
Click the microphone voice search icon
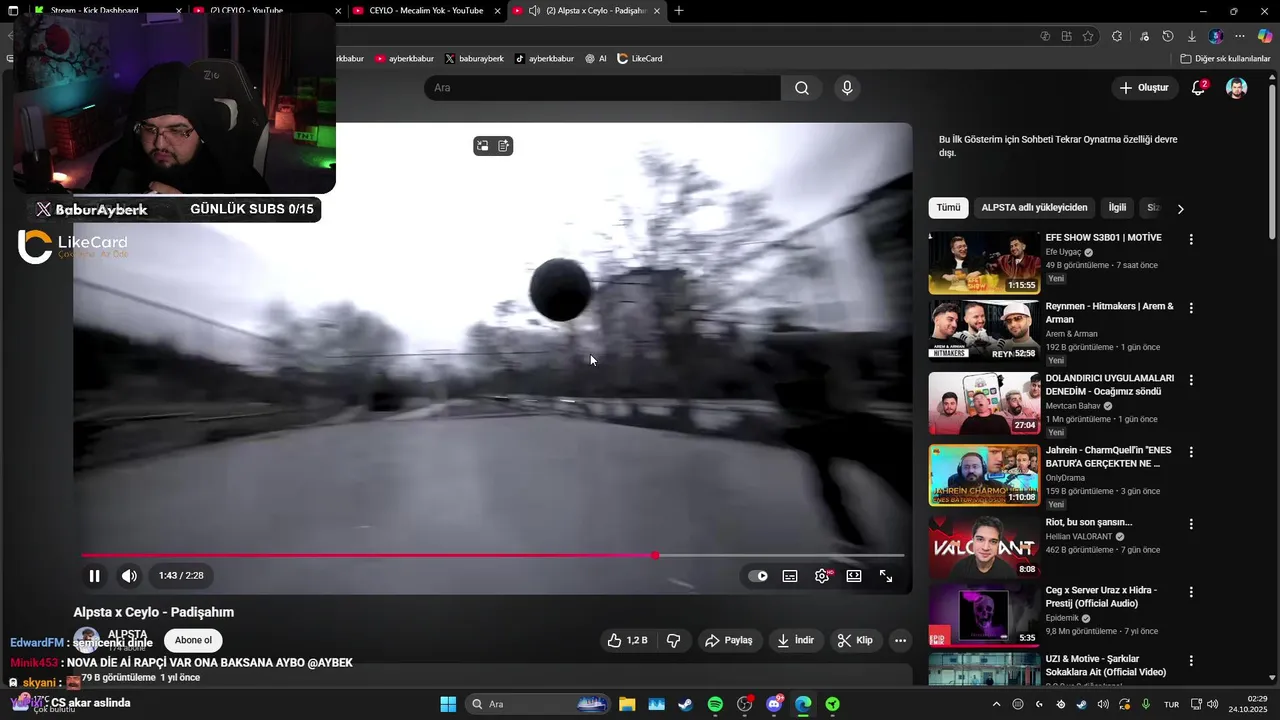(847, 88)
